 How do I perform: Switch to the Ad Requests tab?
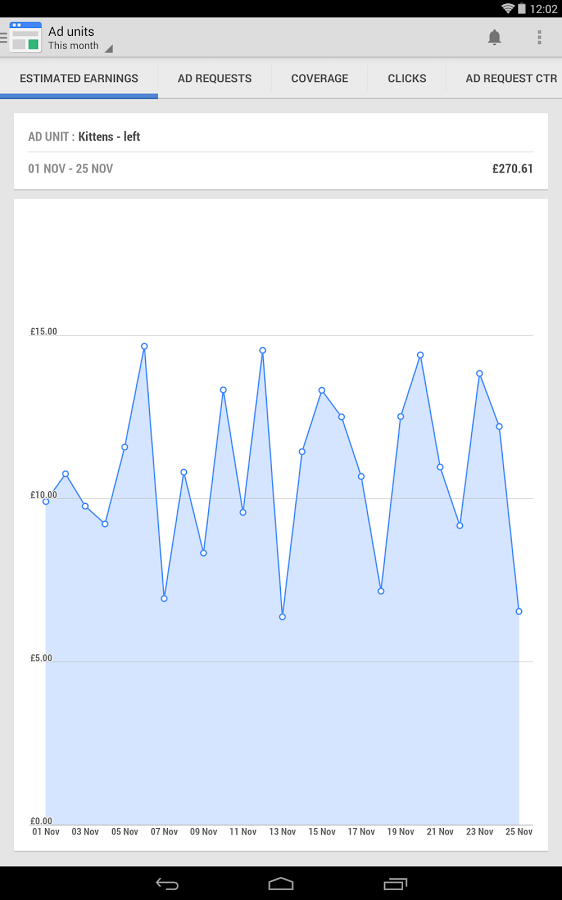tap(215, 78)
